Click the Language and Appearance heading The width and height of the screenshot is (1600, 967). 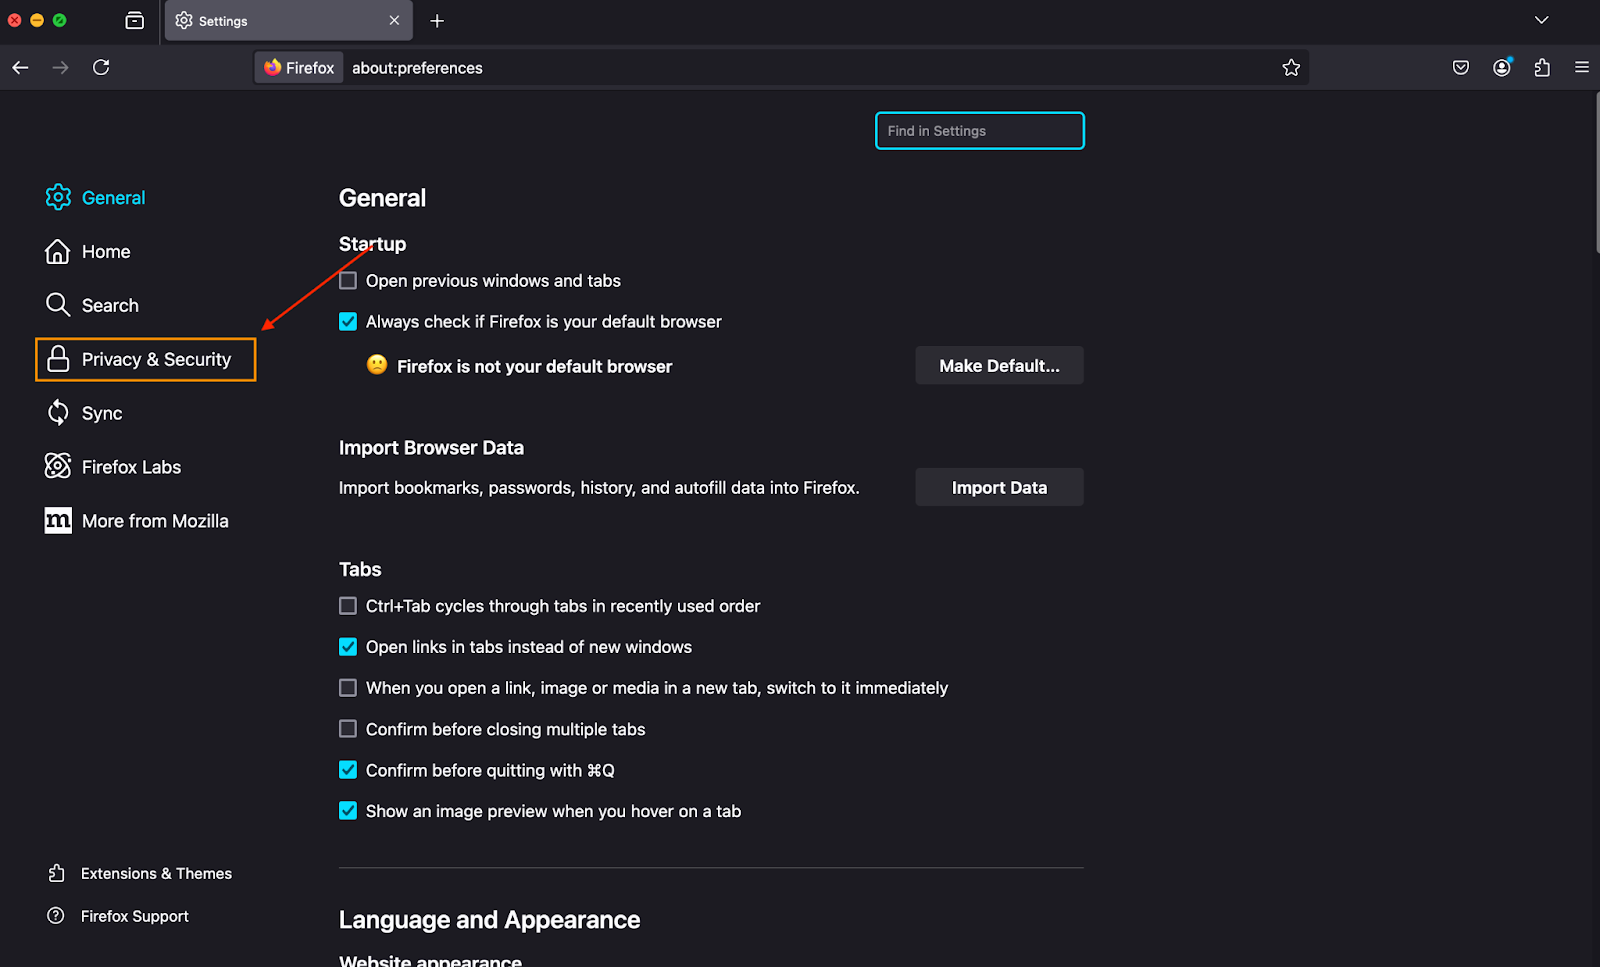(x=489, y=920)
